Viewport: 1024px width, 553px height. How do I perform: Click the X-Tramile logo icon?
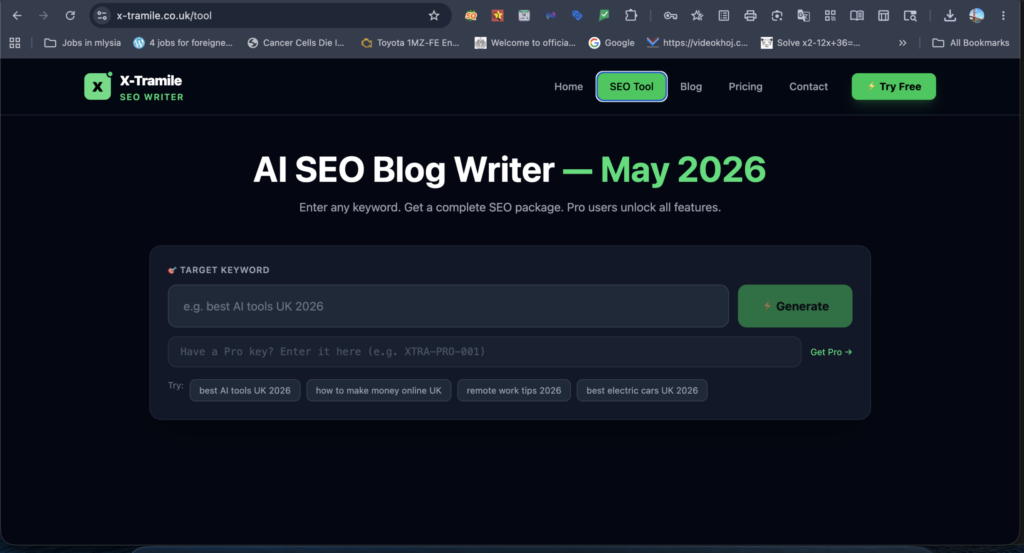click(98, 86)
